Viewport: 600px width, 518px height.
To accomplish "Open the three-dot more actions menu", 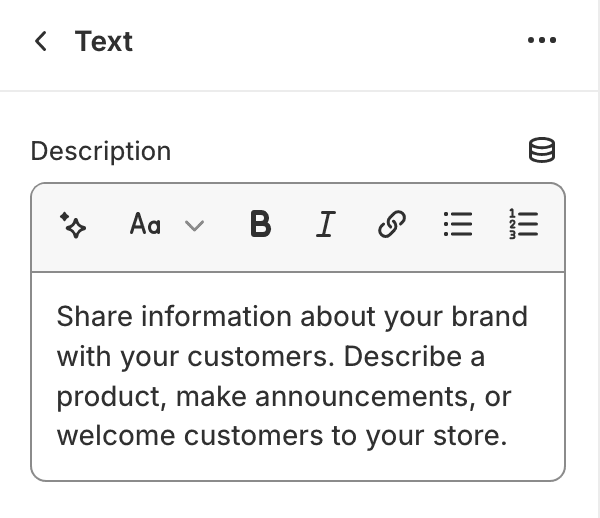I will coord(541,40).
